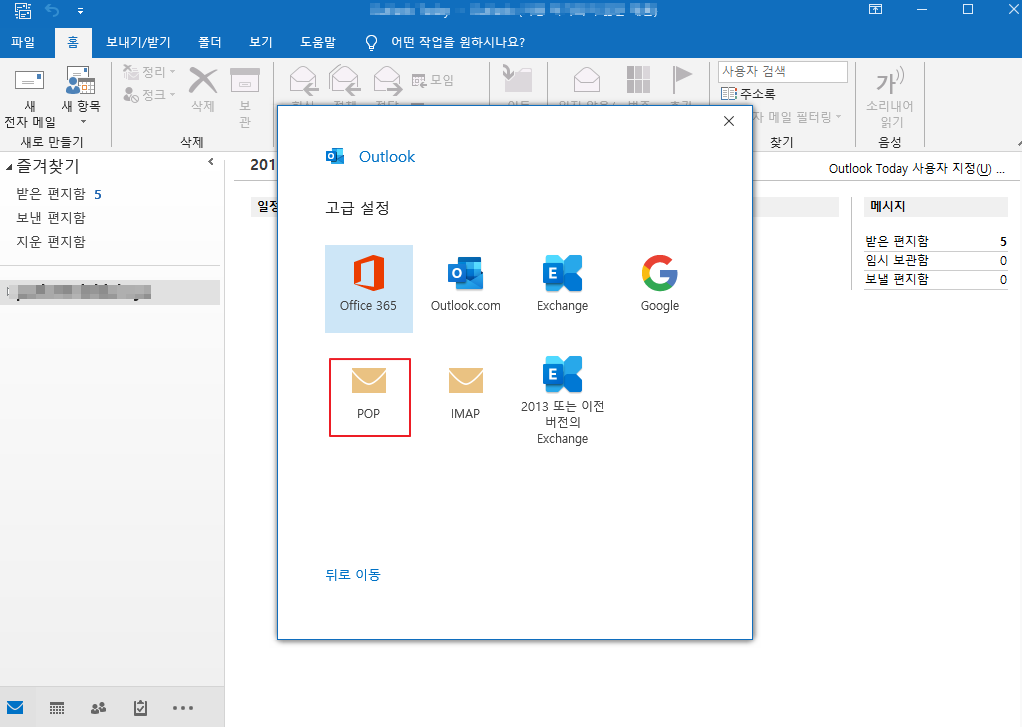Click the 'Tell me' search box
The height and width of the screenshot is (727, 1022).
445,42
